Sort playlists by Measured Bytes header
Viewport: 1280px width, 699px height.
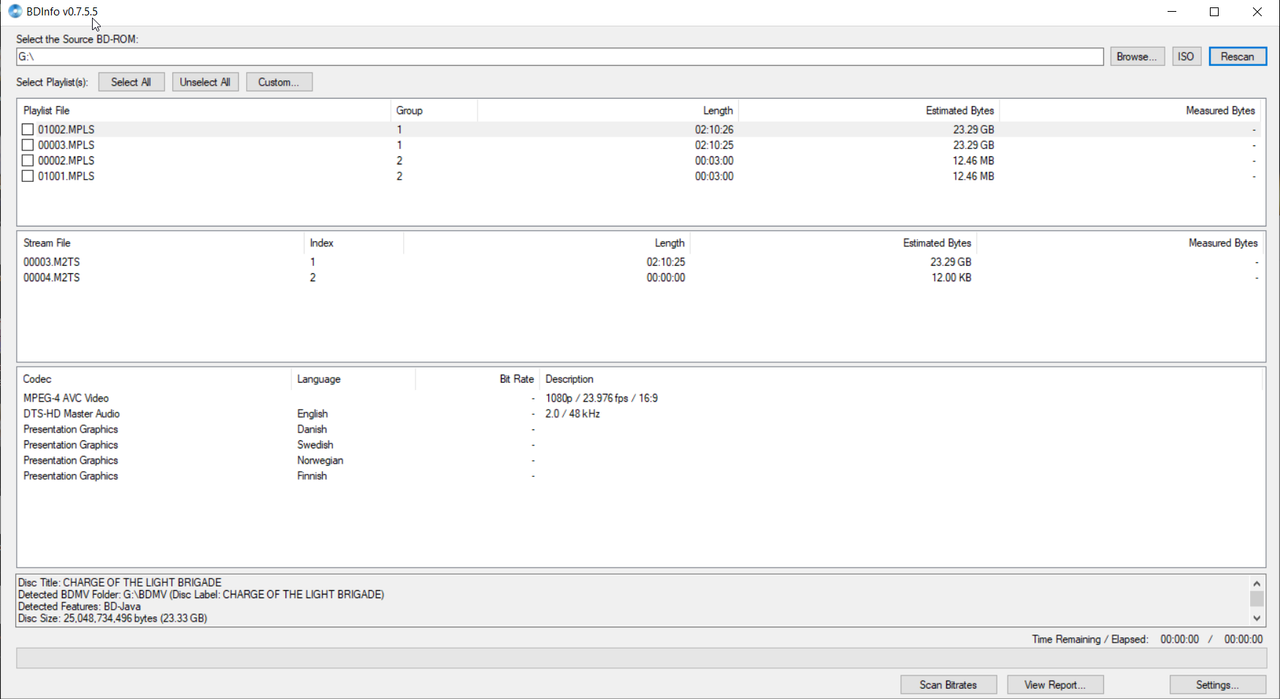pyautogui.click(x=1130, y=111)
